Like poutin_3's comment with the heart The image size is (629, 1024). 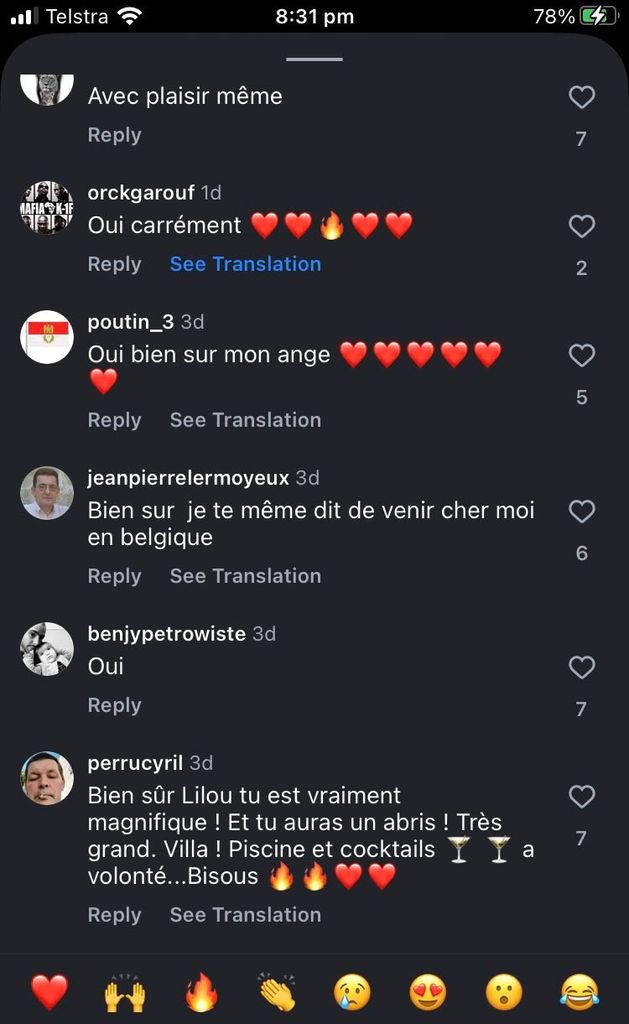(582, 355)
